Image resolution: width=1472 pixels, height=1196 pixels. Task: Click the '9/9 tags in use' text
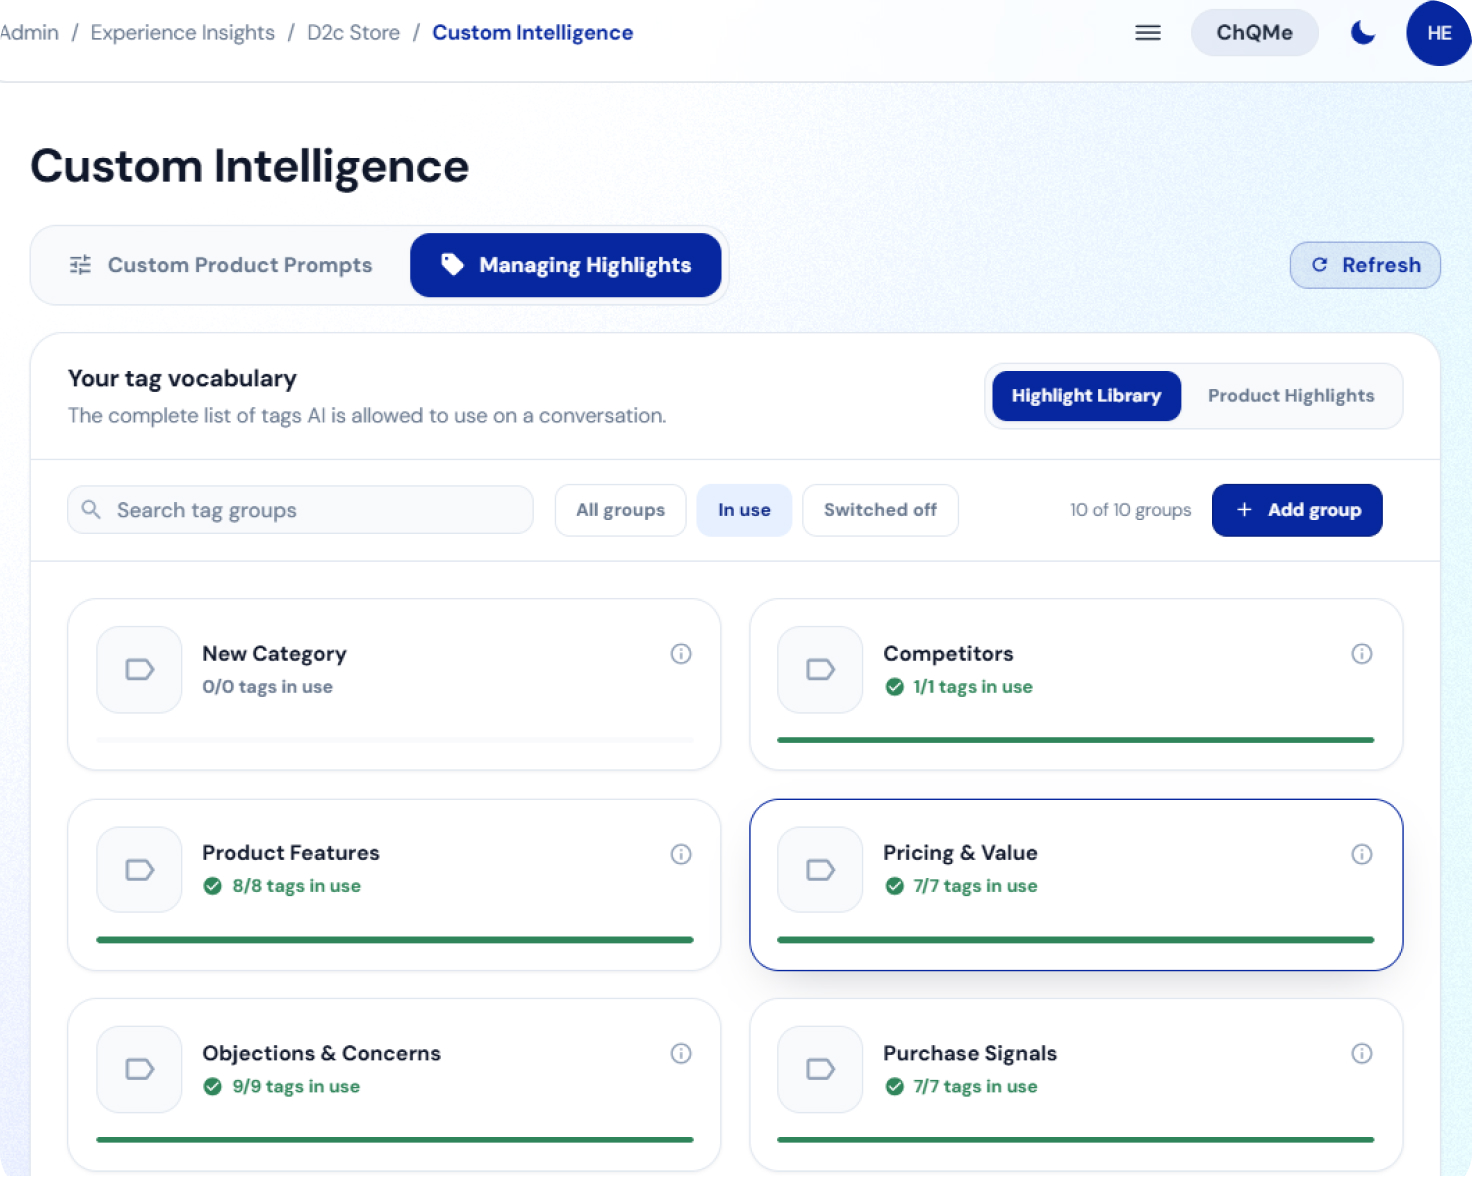296,1086
